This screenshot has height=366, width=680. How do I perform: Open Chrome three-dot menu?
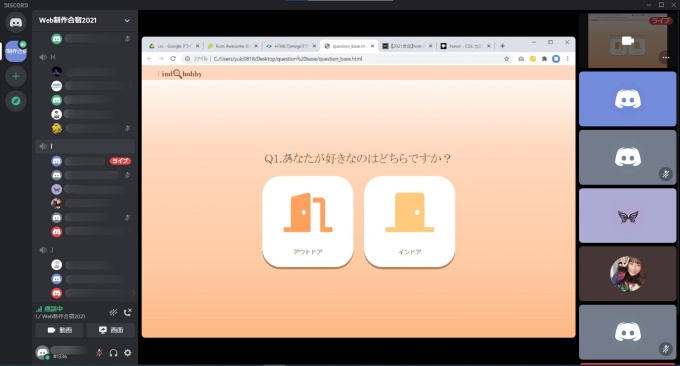[567, 59]
